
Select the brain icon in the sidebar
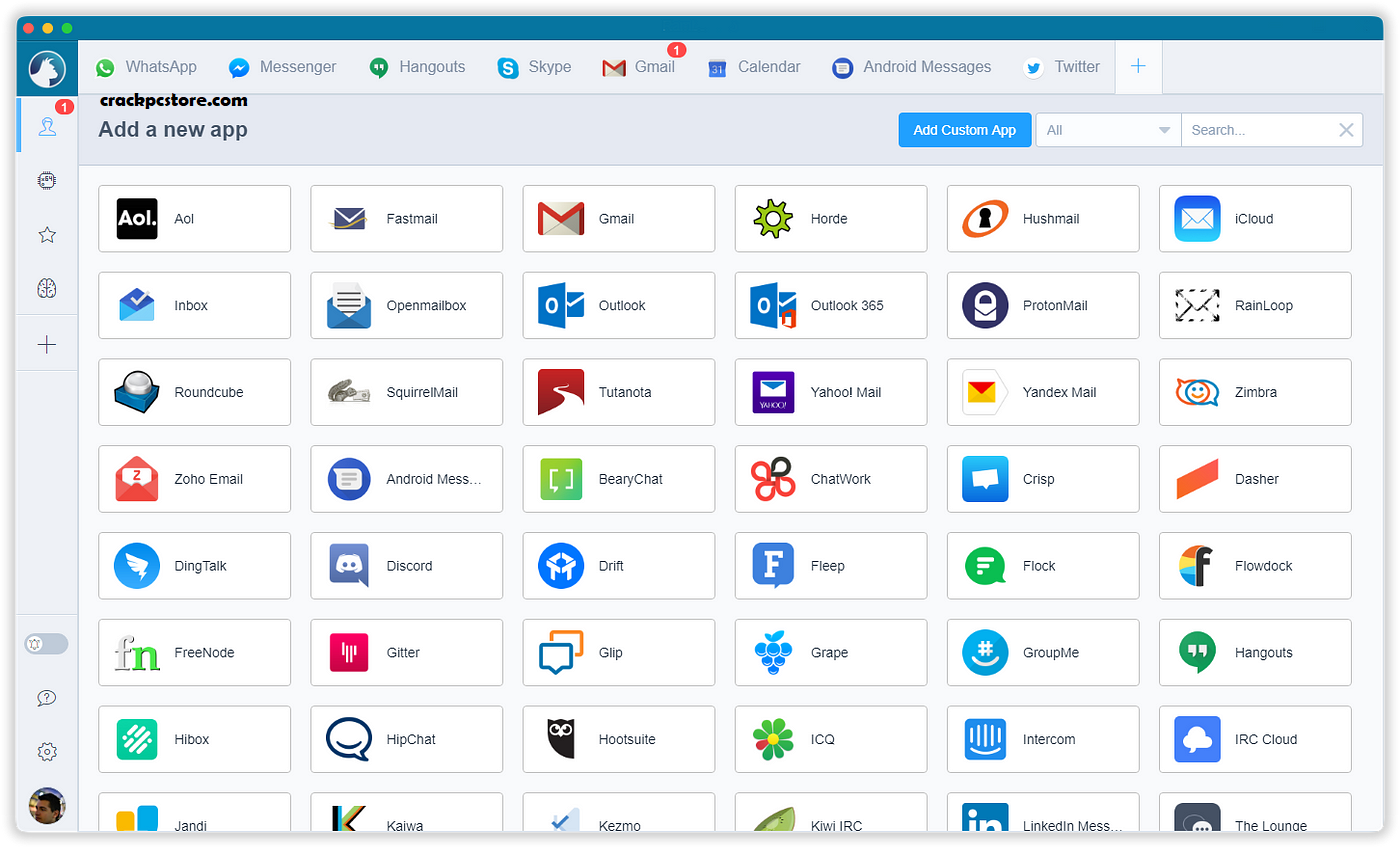click(x=47, y=289)
